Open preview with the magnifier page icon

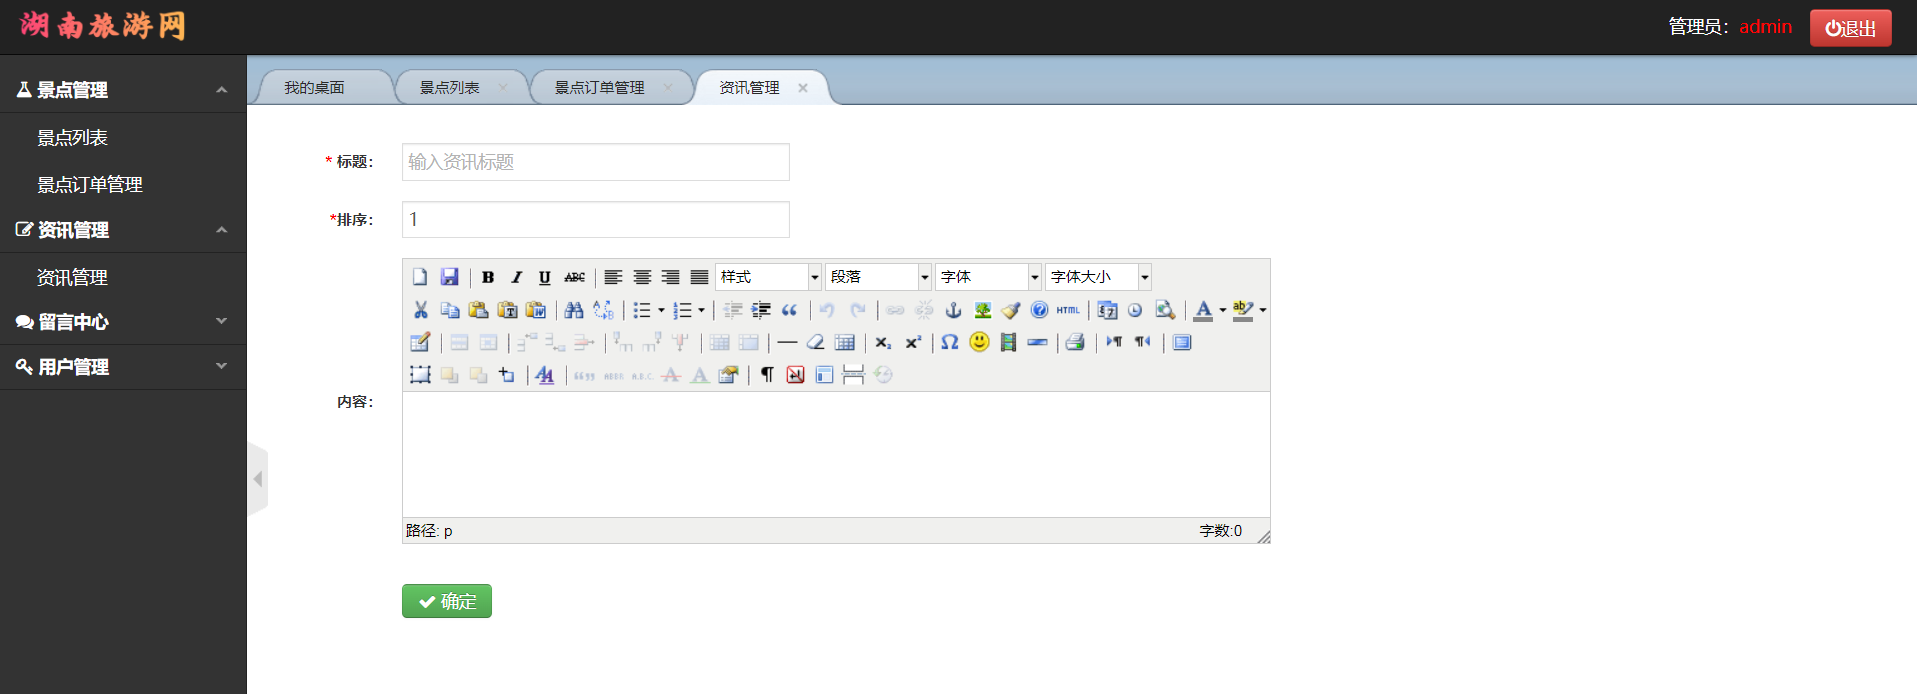pos(1164,310)
